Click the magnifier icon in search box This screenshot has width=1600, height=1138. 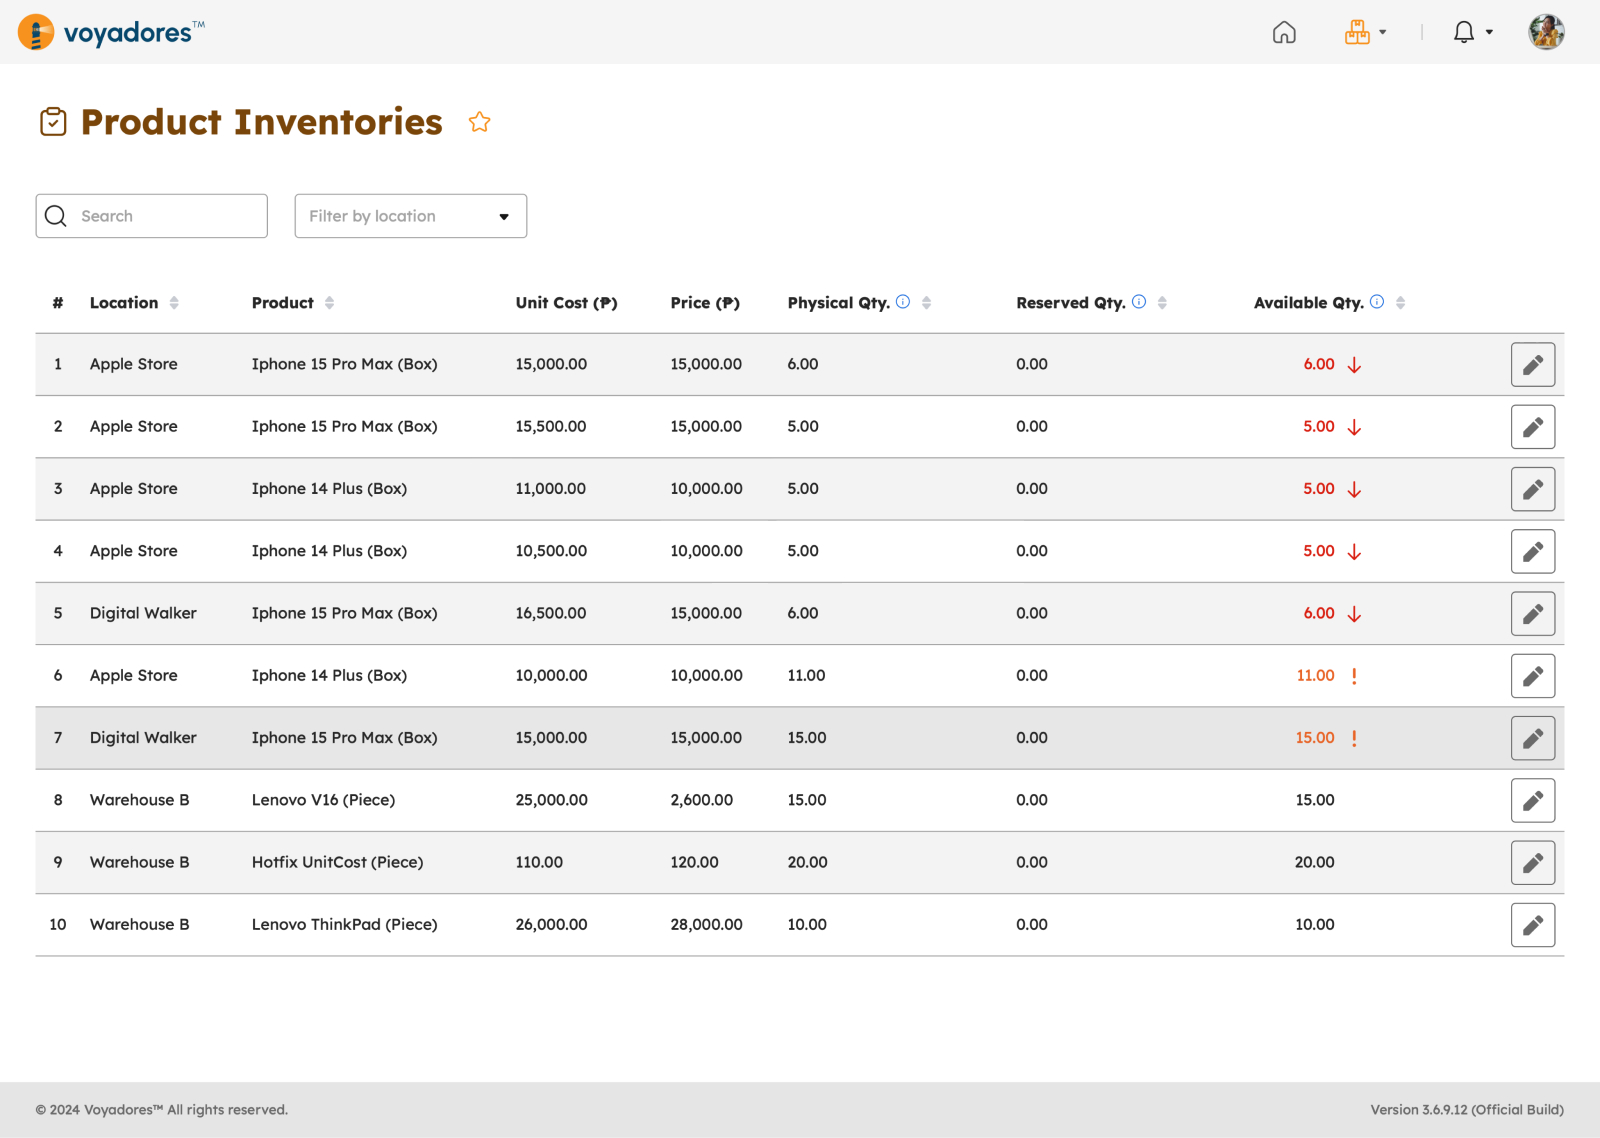(56, 216)
